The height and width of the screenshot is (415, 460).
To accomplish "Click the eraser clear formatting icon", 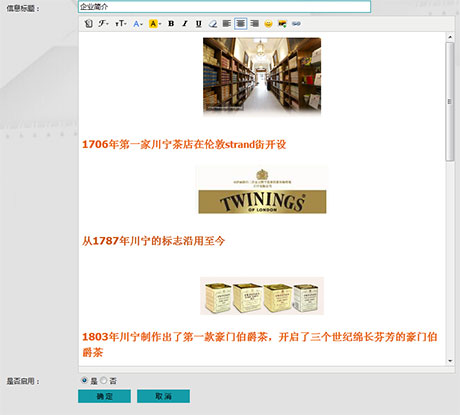I will point(213,24).
